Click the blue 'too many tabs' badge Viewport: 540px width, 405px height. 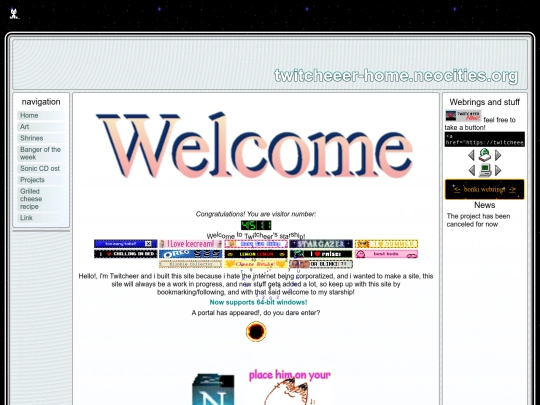(126, 244)
